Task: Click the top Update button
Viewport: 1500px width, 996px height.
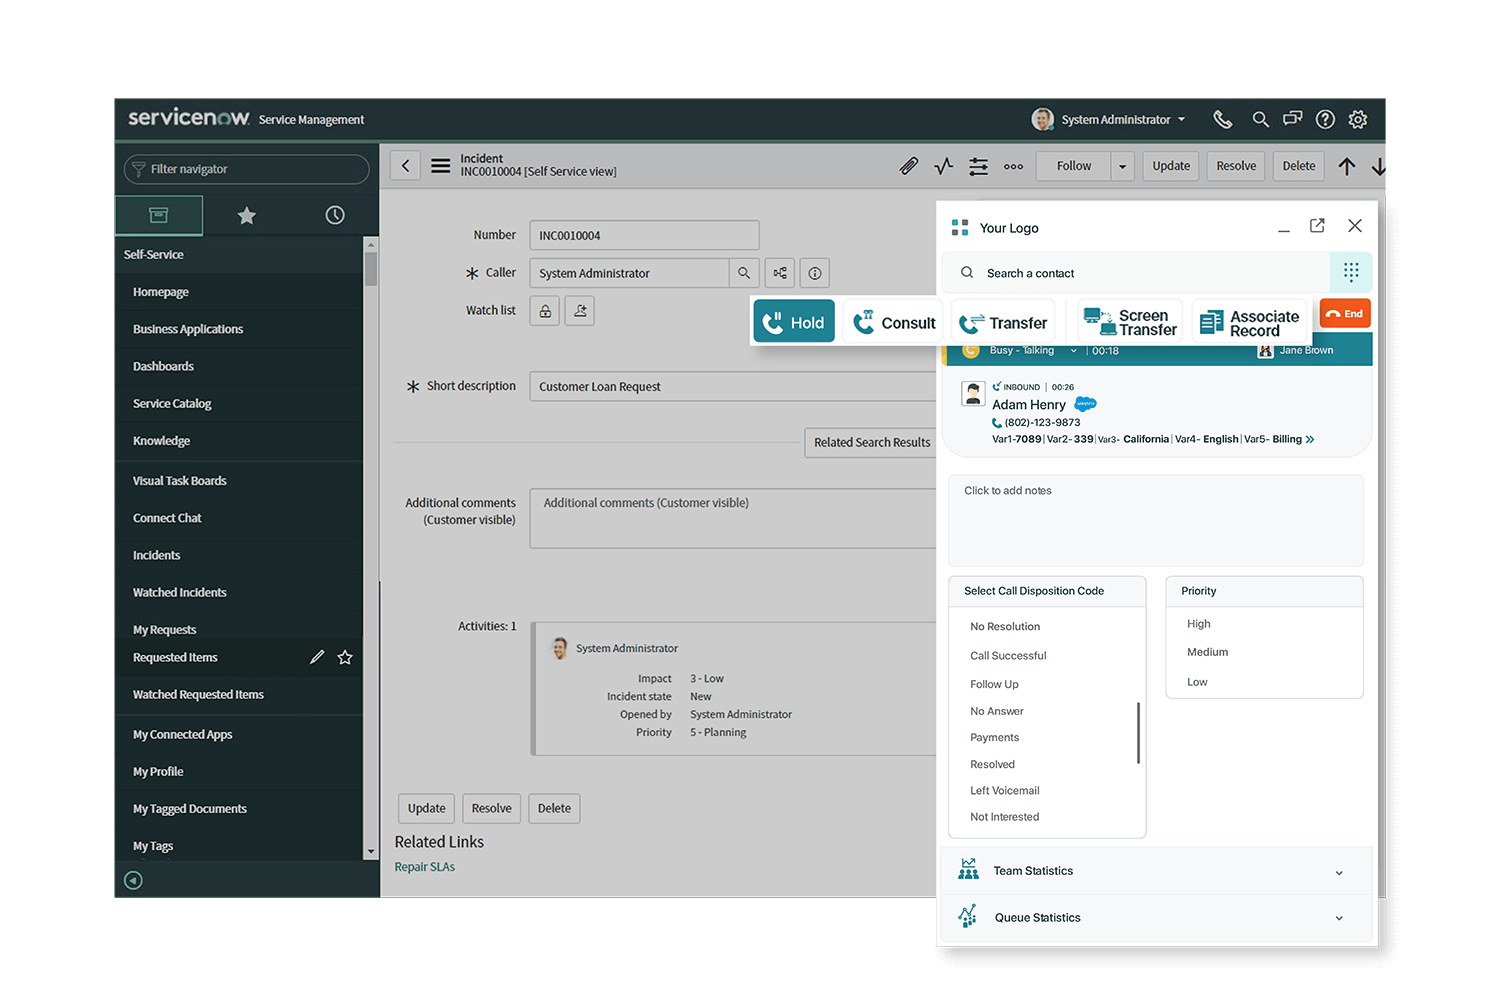Action: pyautogui.click(x=1171, y=166)
